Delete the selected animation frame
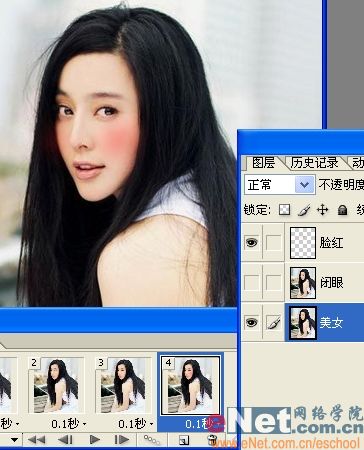The width and height of the screenshot is (364, 450). click(x=212, y=440)
